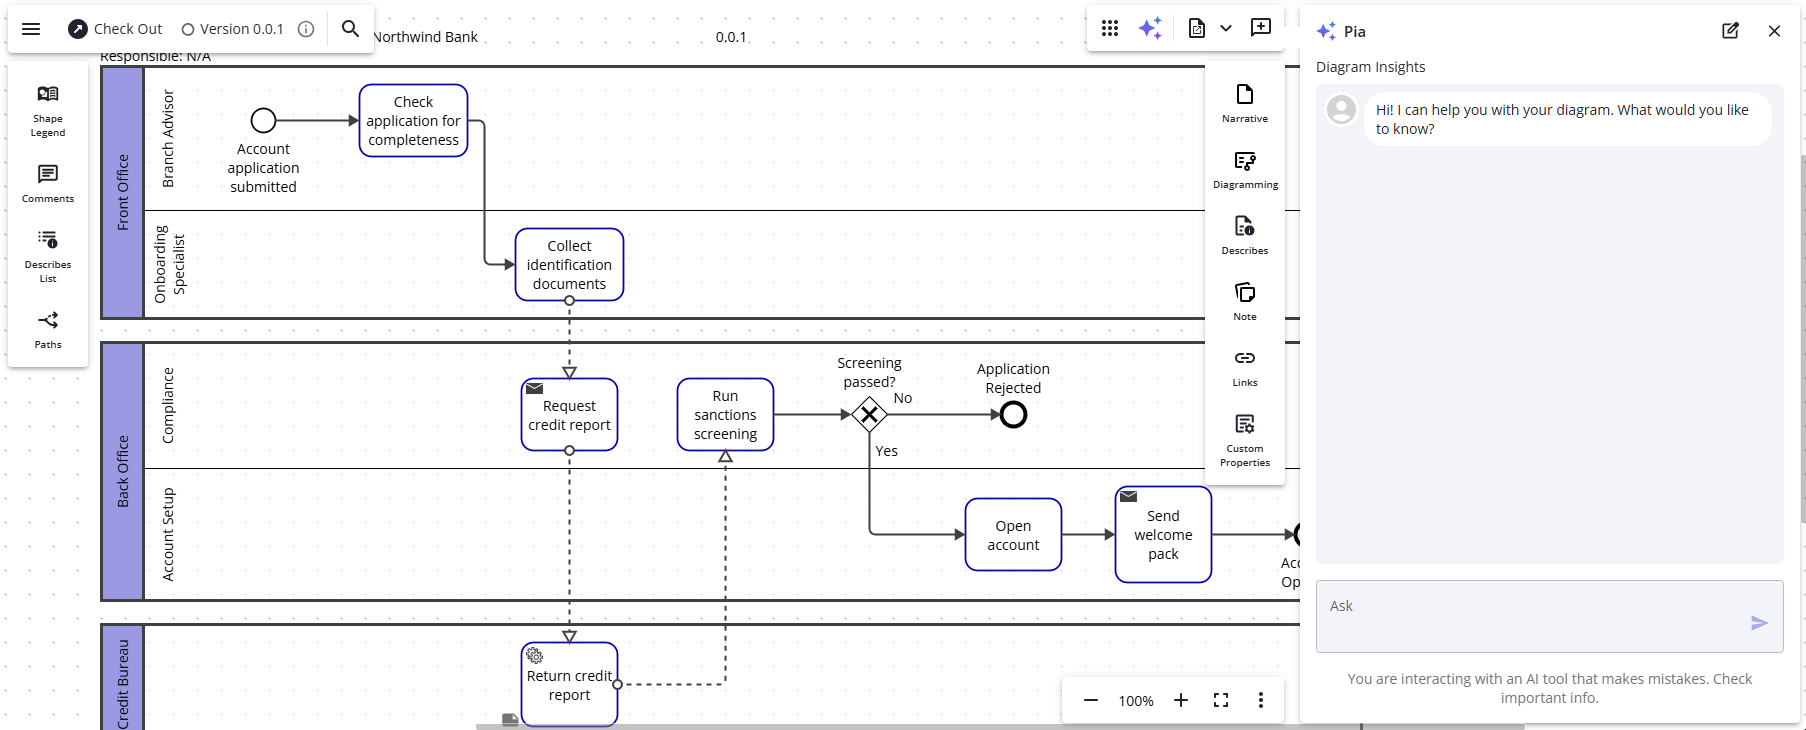This screenshot has height=730, width=1806.
Task: Click the Screening passed gateway diamond
Action: [870, 414]
